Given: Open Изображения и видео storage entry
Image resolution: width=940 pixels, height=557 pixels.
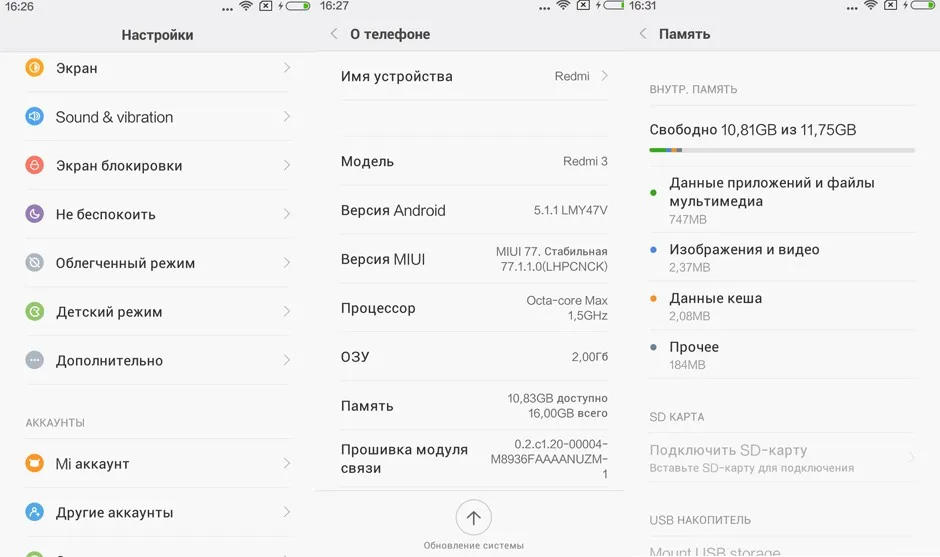Looking at the screenshot, I should tap(782, 257).
